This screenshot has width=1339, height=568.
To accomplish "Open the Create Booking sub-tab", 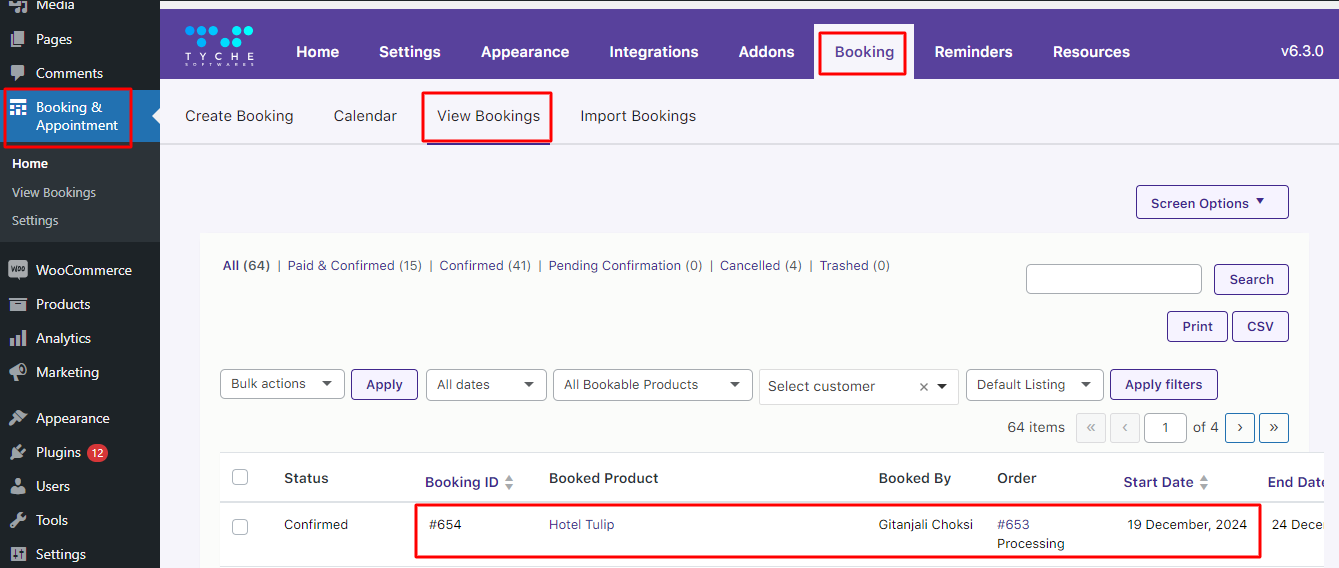I will click(239, 116).
